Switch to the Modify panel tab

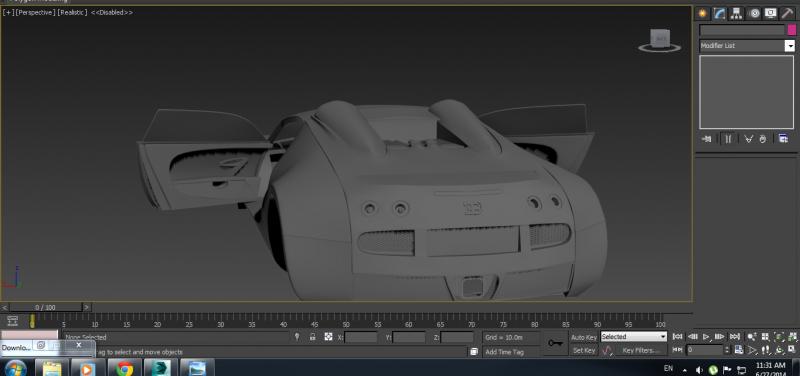coord(719,14)
